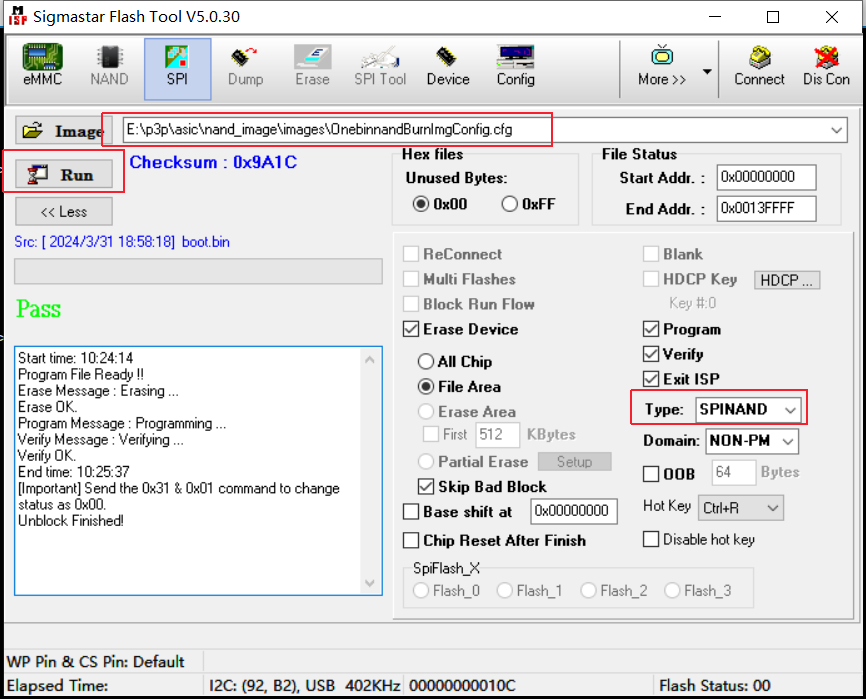866x699 pixels.
Task: Click the green Pass result text
Action: click(x=39, y=308)
